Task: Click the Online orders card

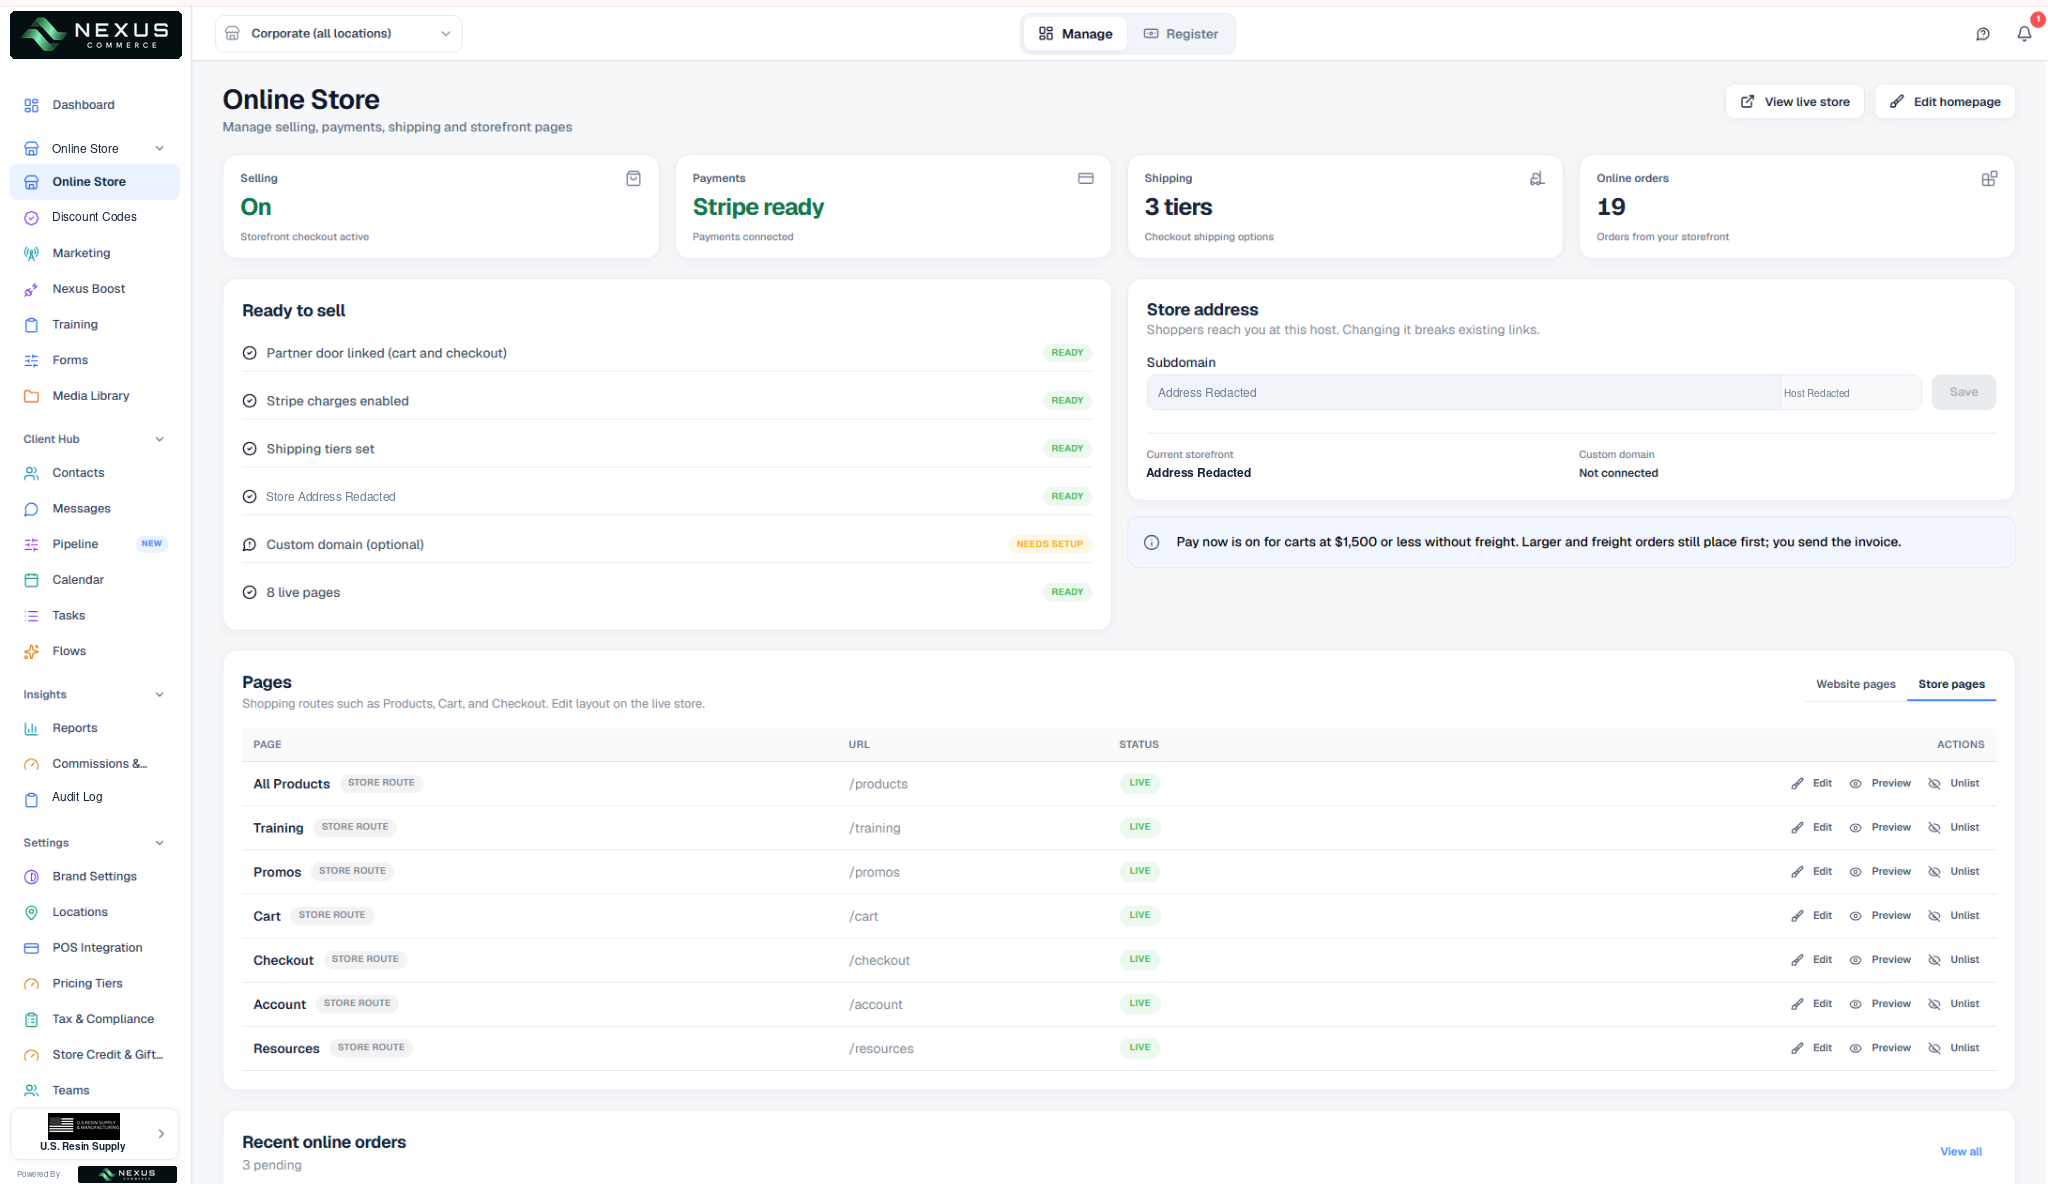Action: (1796, 207)
